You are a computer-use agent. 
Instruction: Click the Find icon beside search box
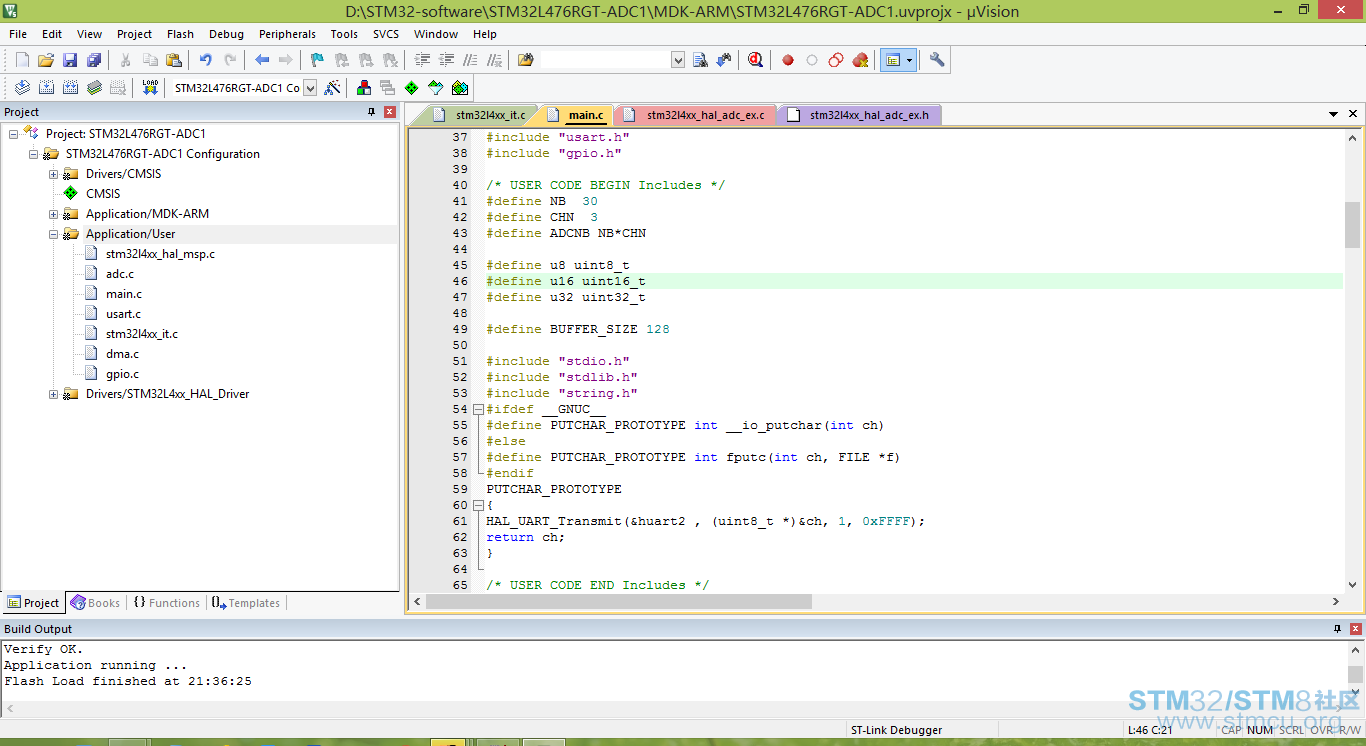700,60
